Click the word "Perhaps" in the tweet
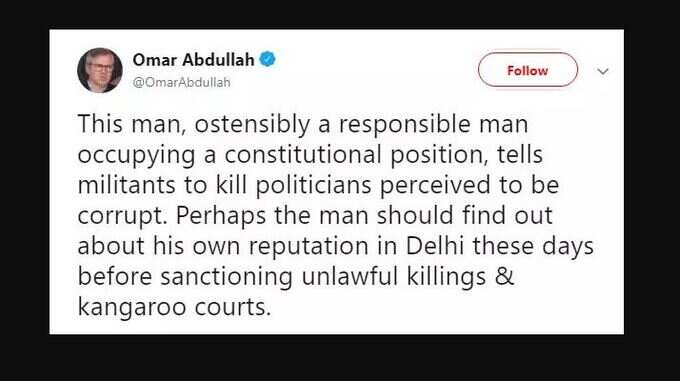680x381 pixels. point(221,216)
